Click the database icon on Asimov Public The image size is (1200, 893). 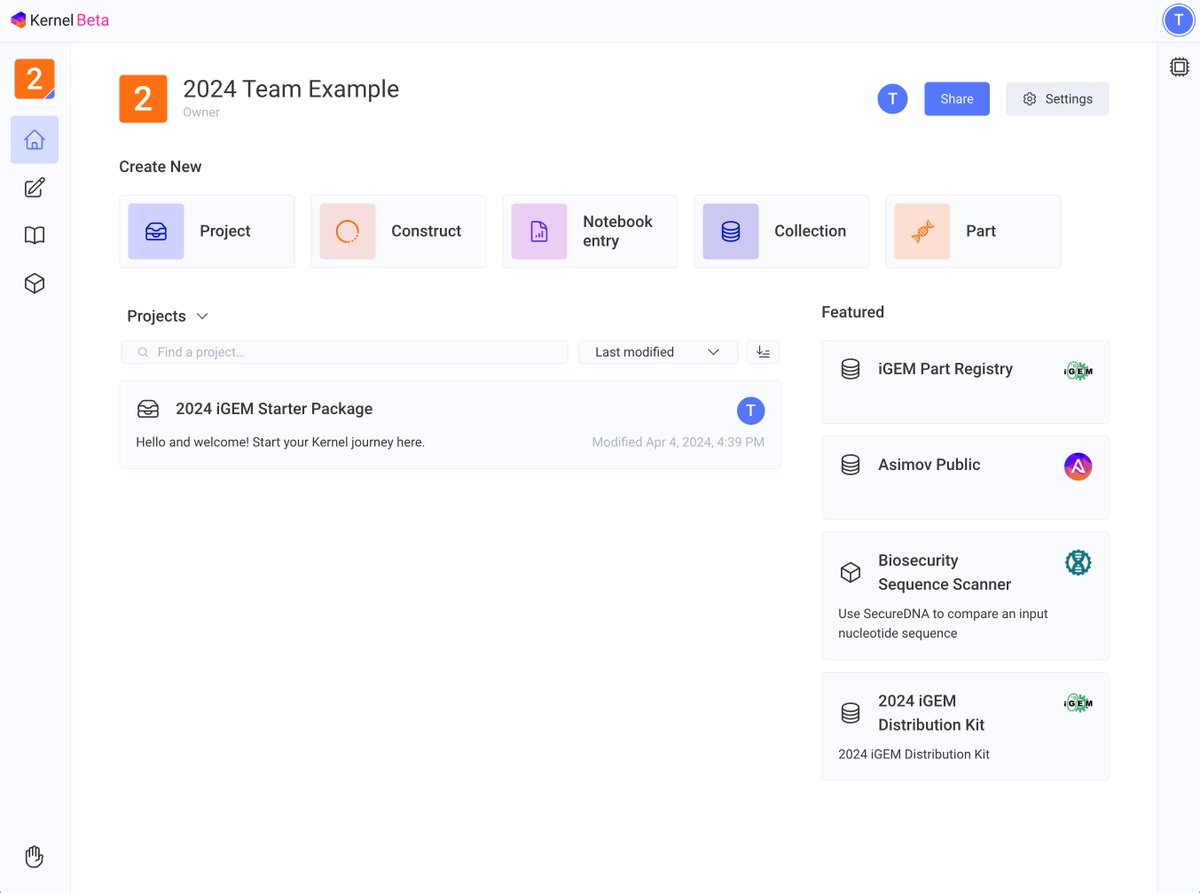[850, 465]
